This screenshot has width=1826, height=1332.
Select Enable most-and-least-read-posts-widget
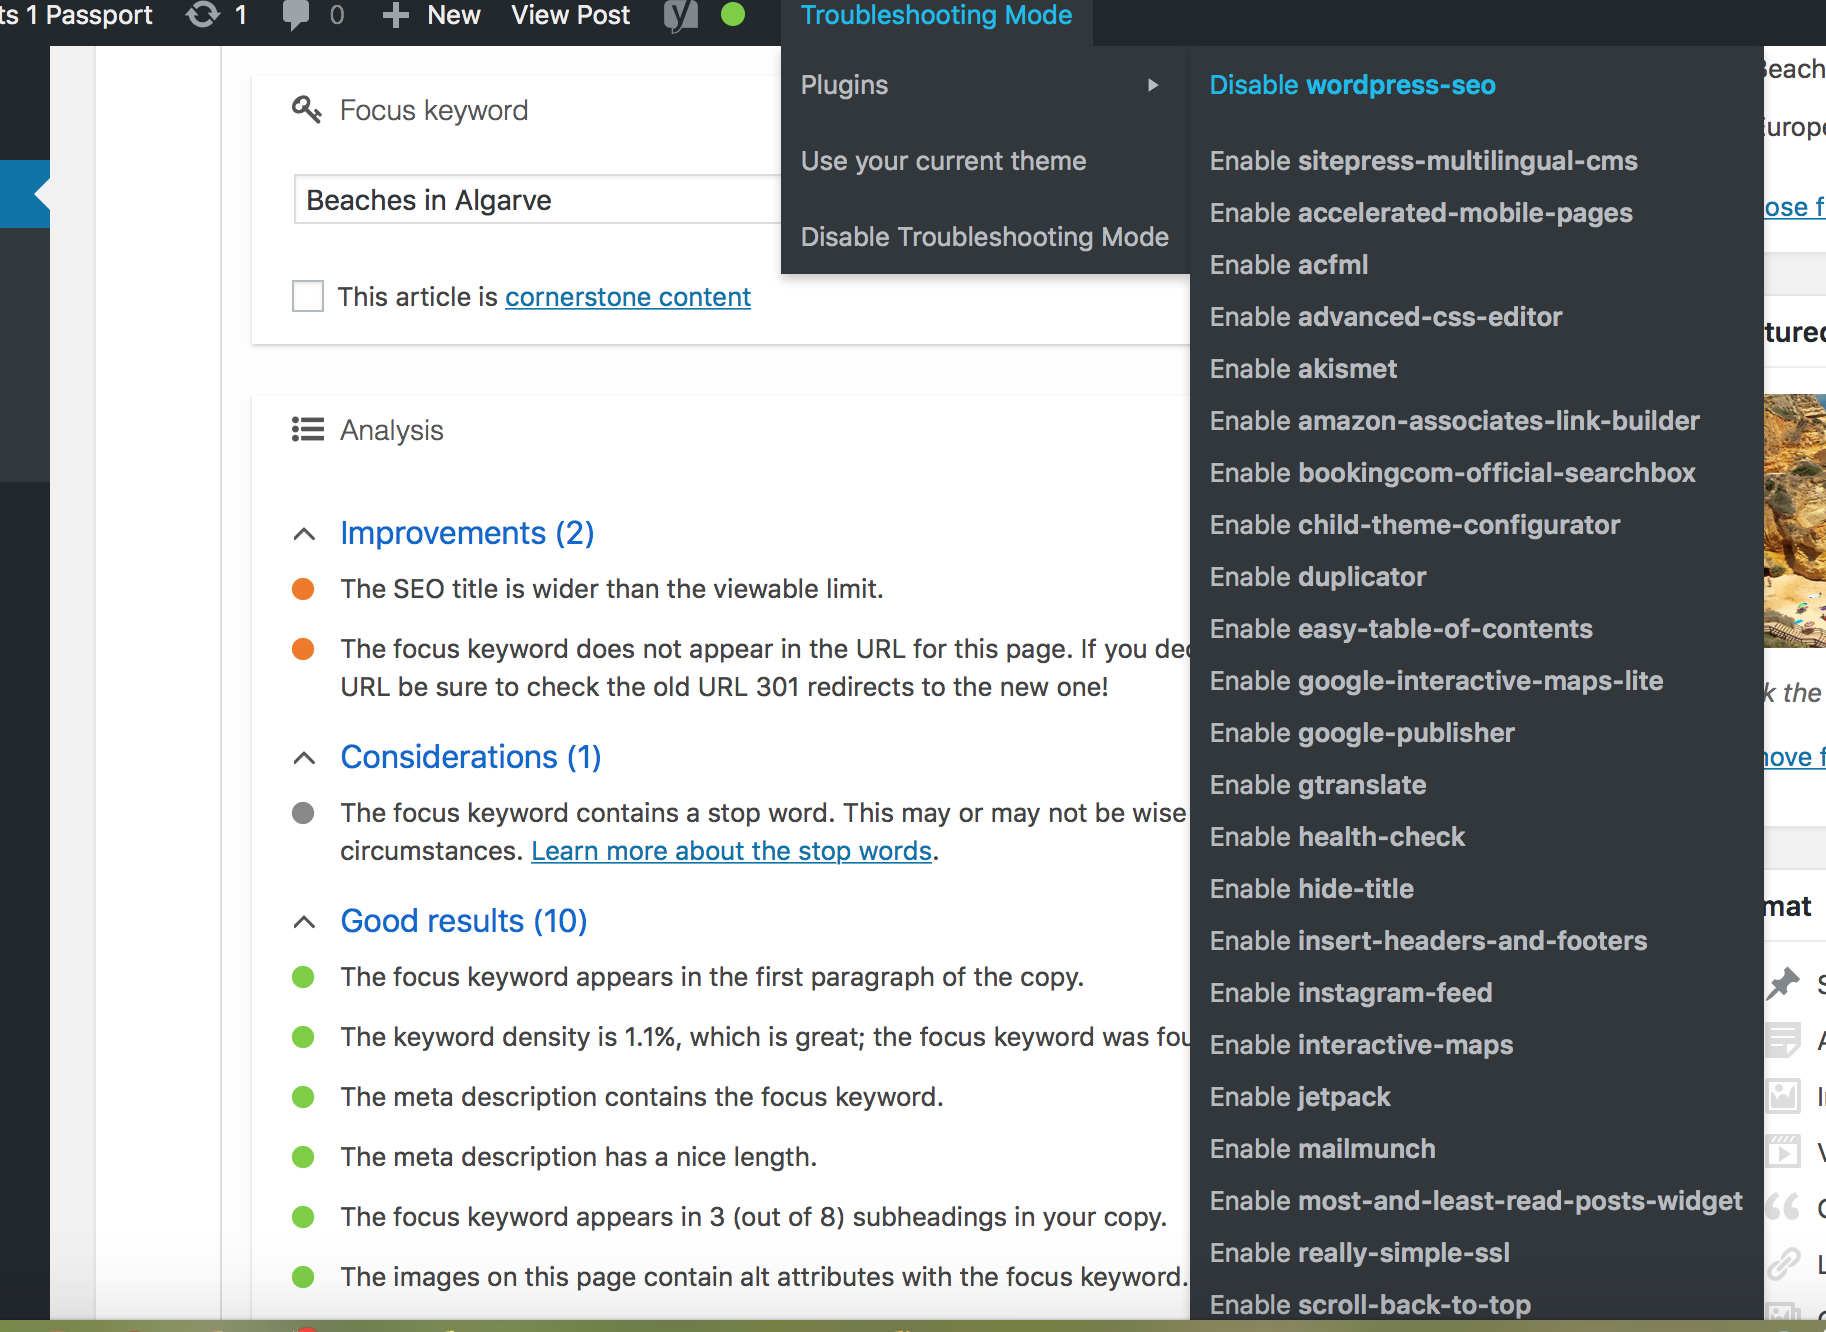tap(1476, 1201)
